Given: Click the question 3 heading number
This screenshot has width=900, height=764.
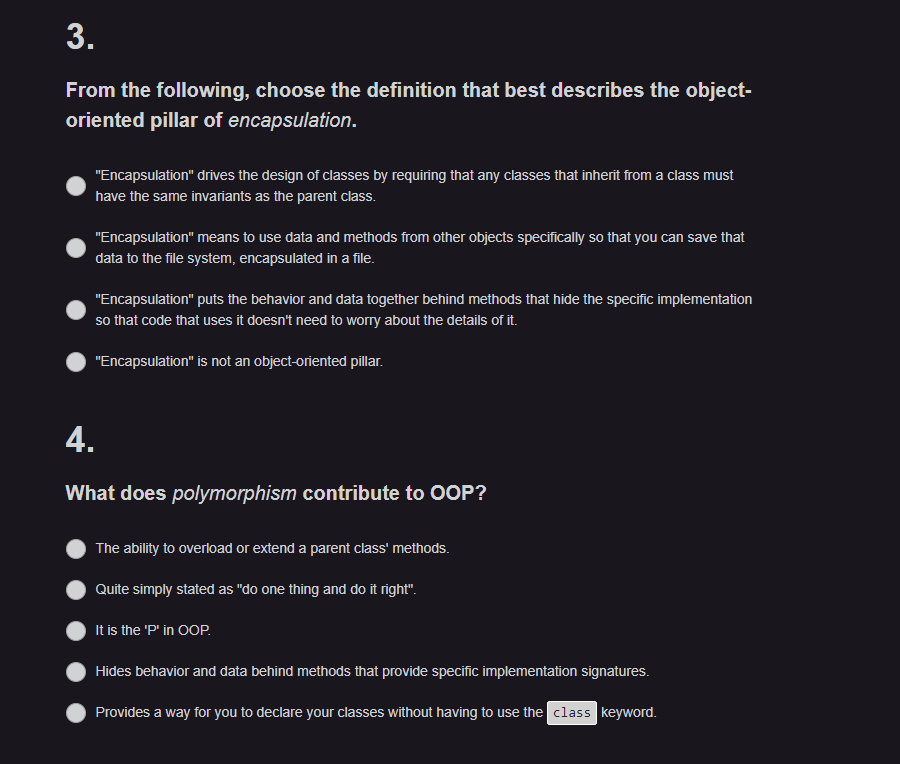Looking at the screenshot, I should [76, 36].
